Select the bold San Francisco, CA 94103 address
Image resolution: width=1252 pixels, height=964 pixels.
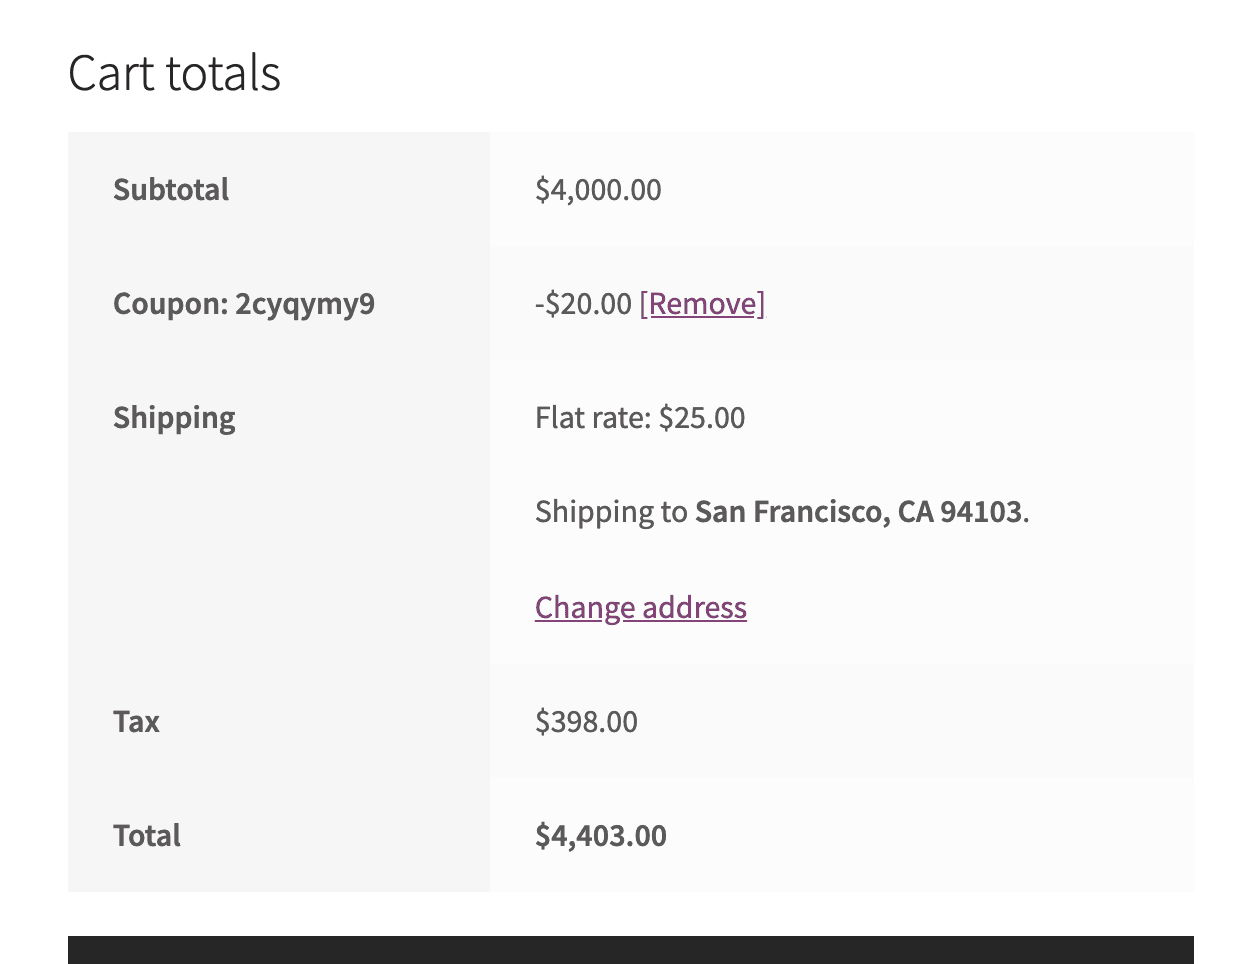click(x=858, y=512)
